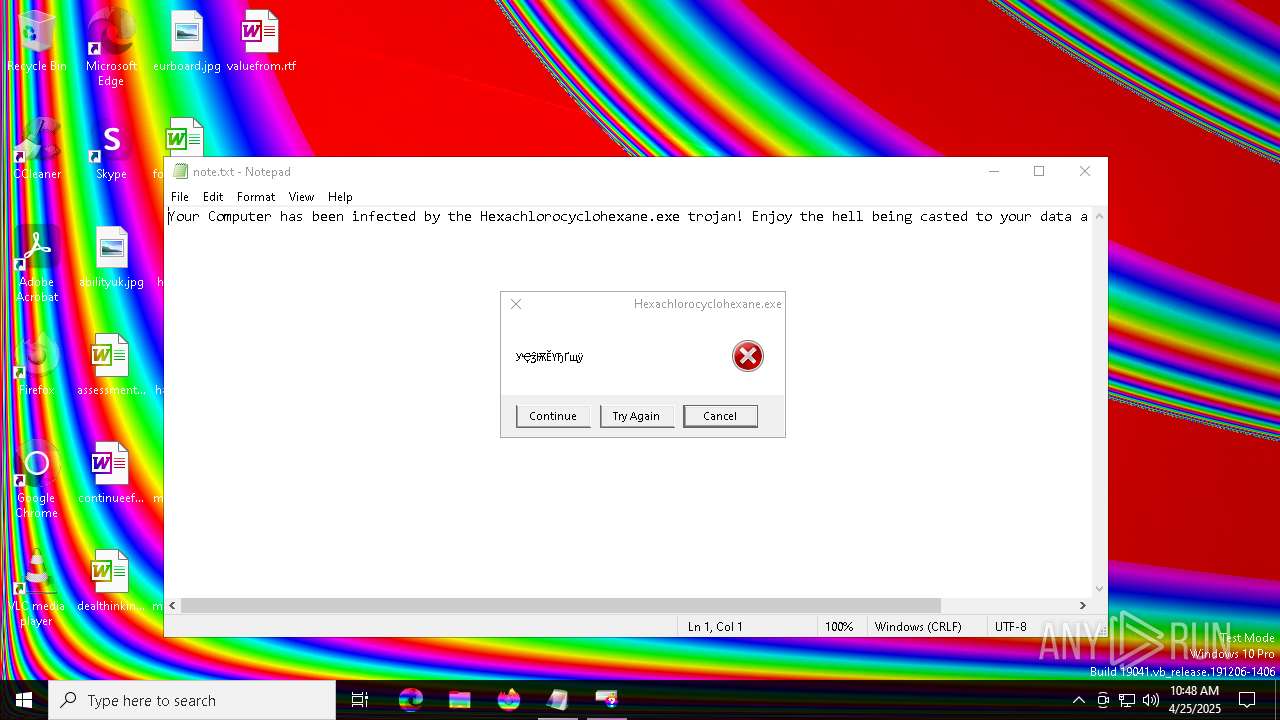Screen dimensions: 1280x720
Task: Click the 100% zoom status entry
Action: (839, 627)
